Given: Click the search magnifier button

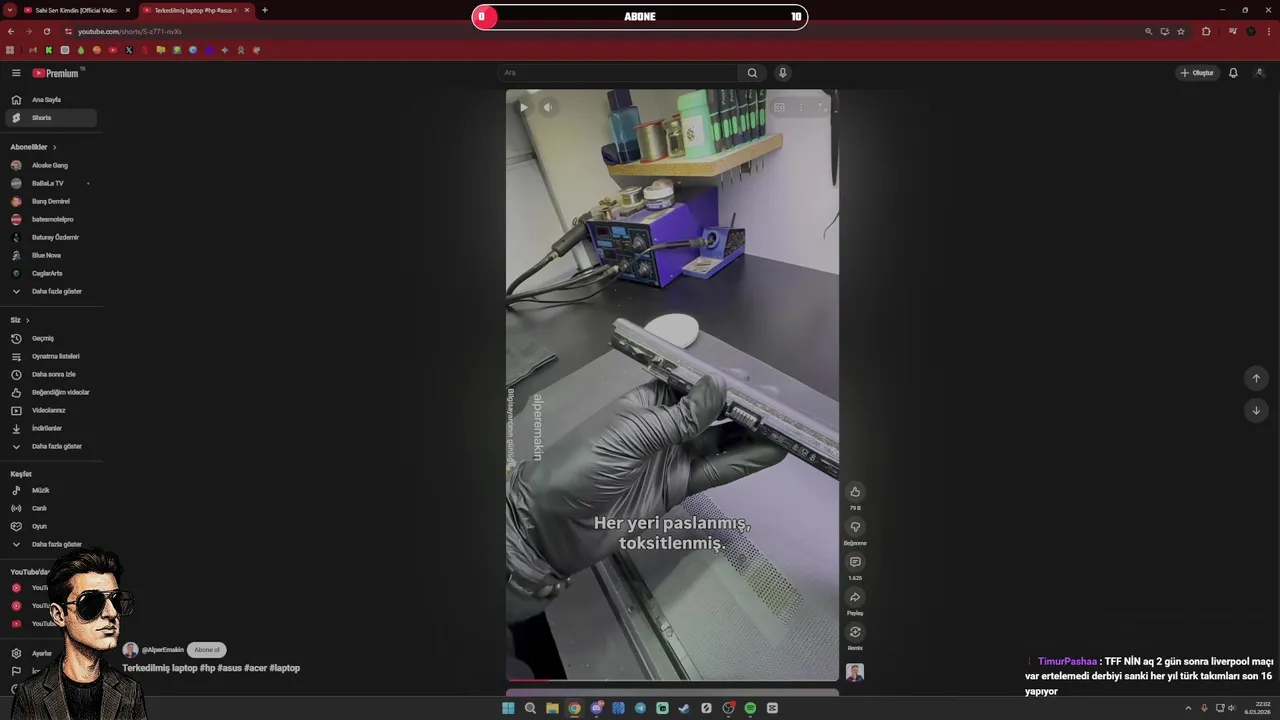Looking at the screenshot, I should [752, 73].
